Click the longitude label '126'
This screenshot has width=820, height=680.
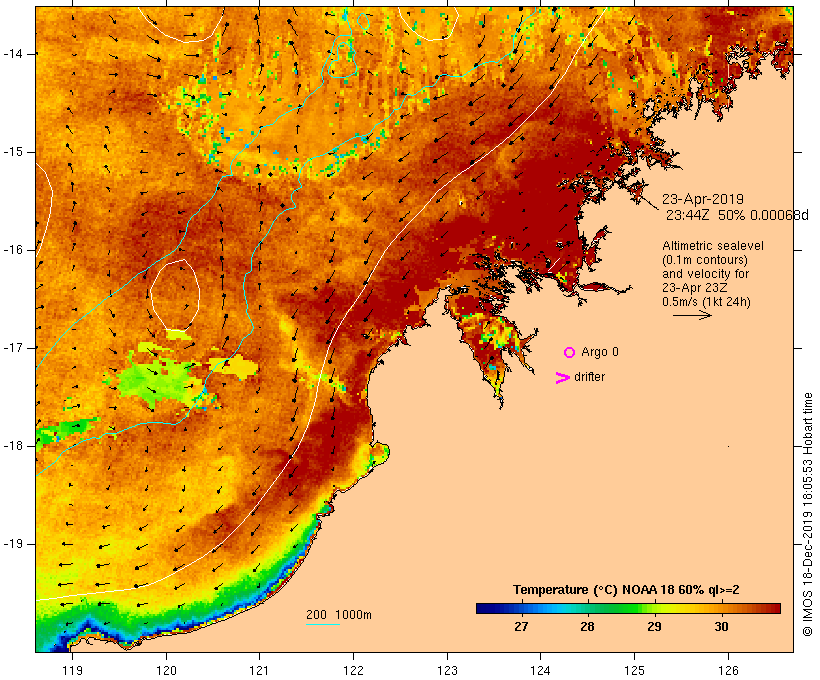728,671
